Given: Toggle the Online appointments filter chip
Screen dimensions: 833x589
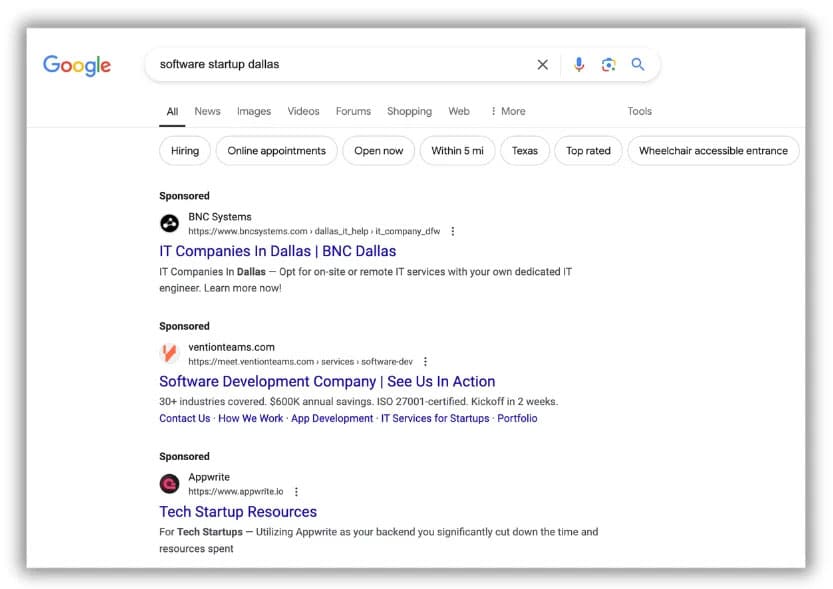Looking at the screenshot, I should point(276,151).
